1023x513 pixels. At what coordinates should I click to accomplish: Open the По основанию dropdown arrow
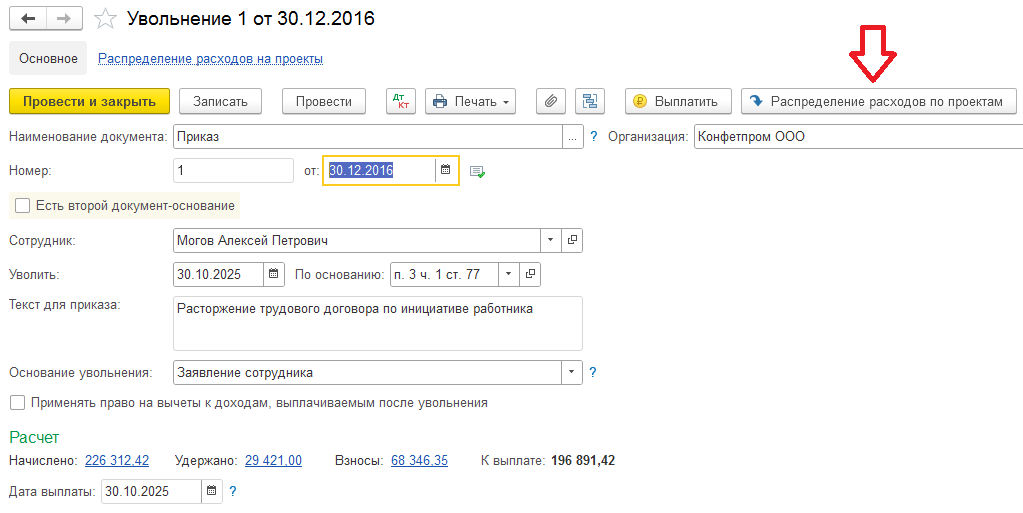tap(509, 274)
